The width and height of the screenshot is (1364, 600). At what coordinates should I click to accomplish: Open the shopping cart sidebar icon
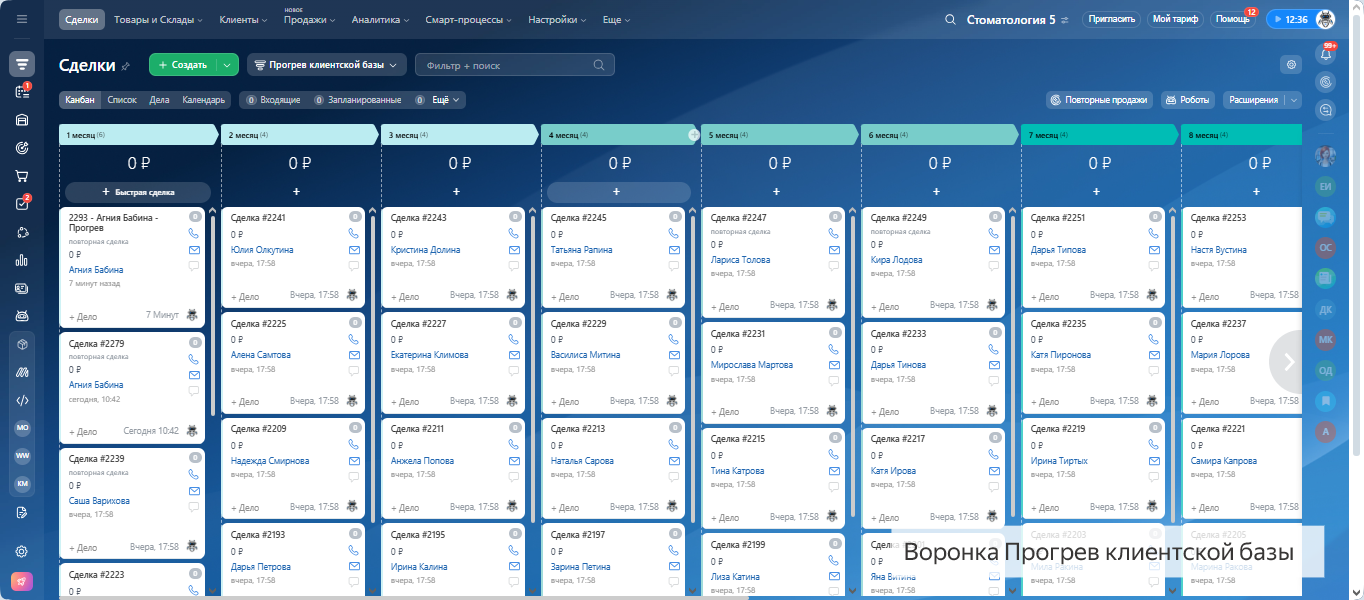pos(22,176)
